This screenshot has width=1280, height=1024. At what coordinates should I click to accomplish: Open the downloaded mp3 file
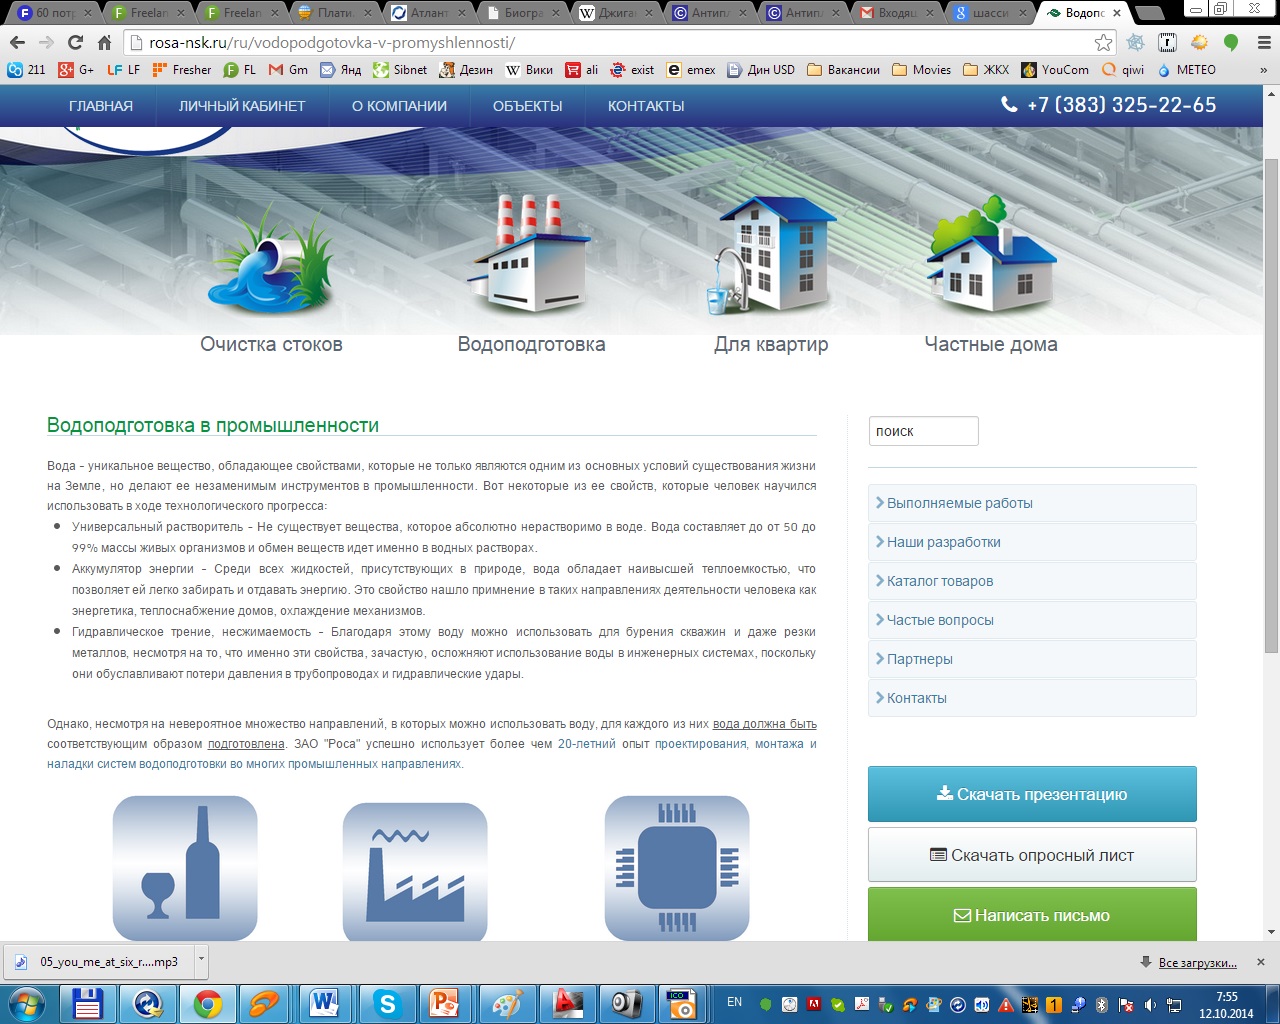100,962
